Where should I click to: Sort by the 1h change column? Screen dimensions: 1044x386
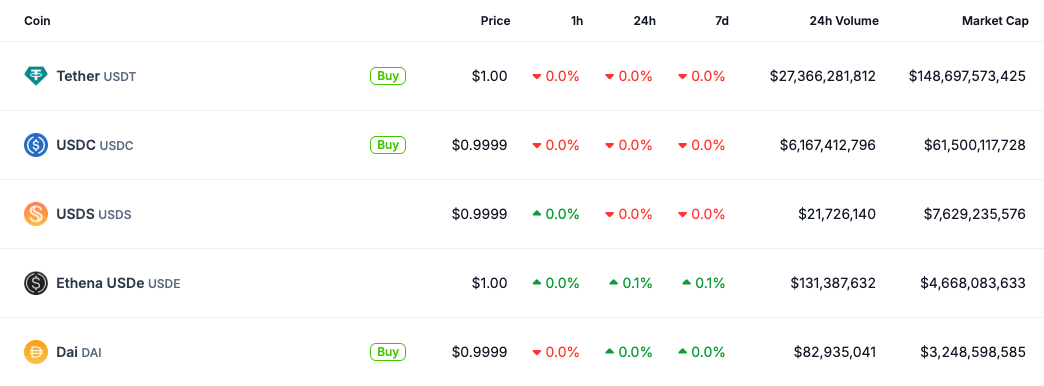577,21
